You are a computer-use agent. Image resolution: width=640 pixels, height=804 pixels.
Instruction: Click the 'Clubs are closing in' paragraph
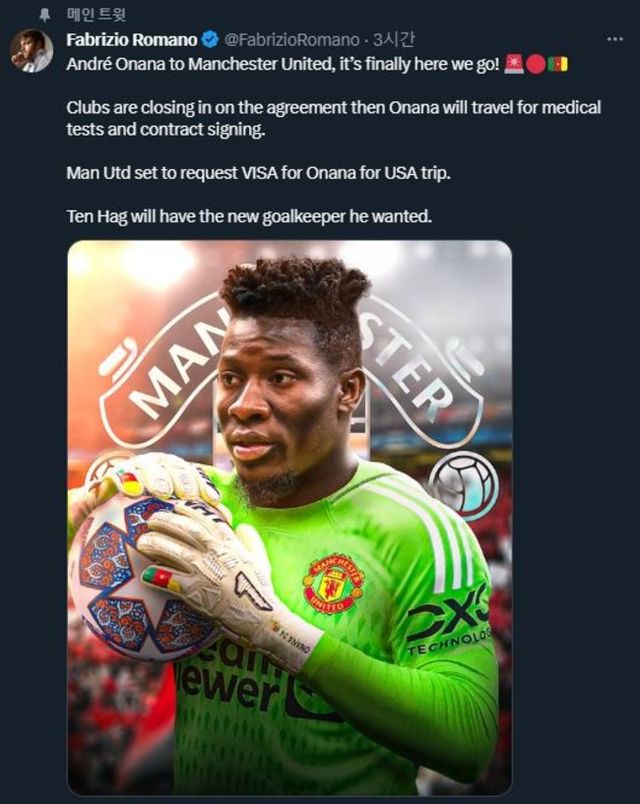point(333,118)
